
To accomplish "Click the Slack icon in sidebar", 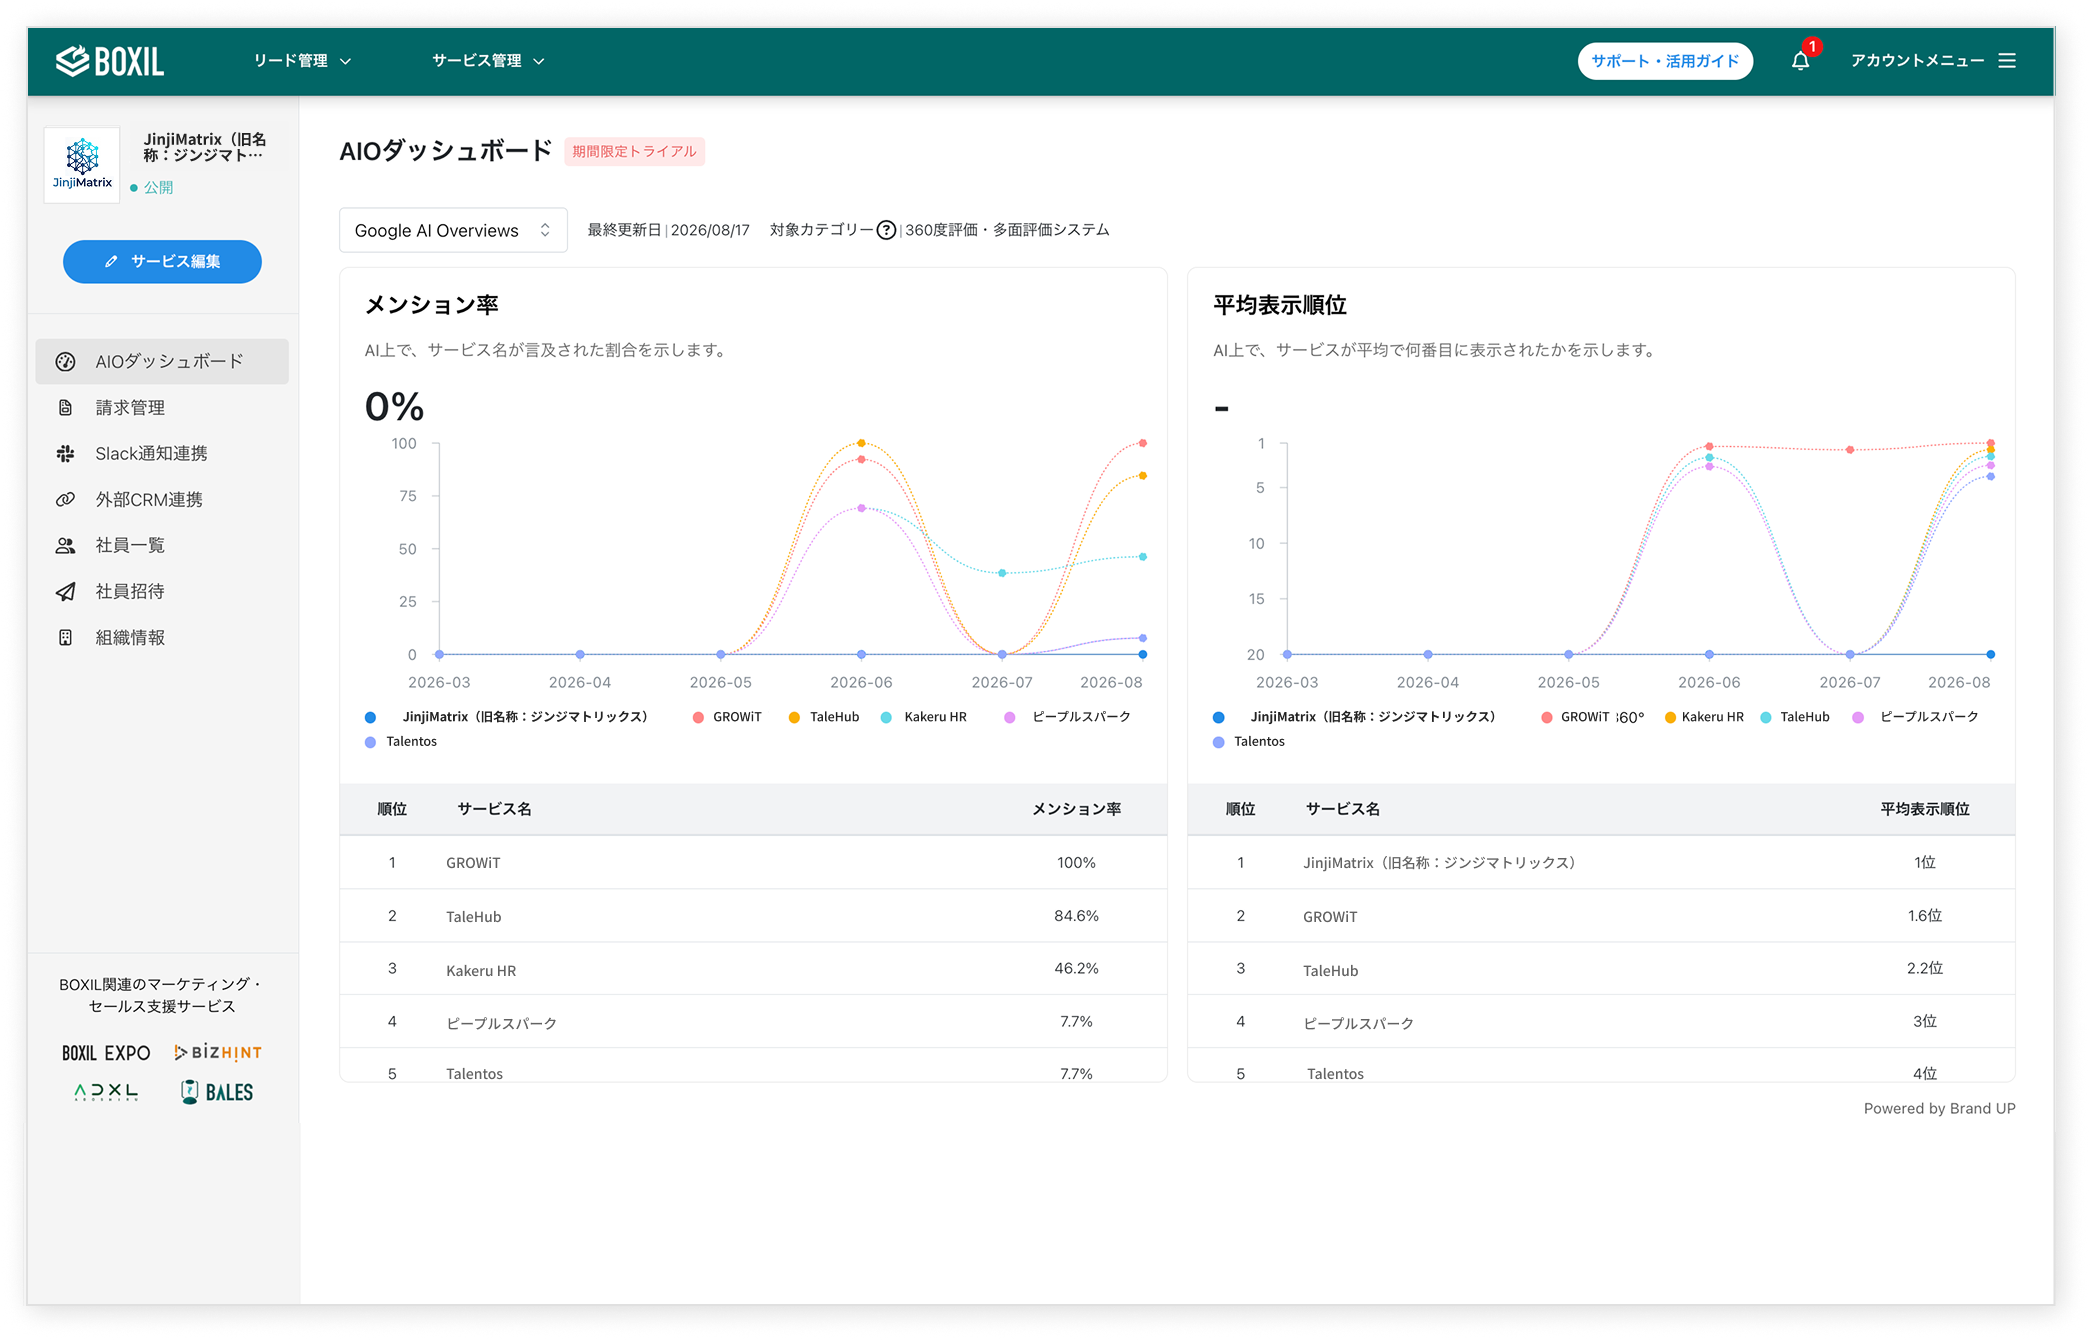I will click(x=66, y=454).
